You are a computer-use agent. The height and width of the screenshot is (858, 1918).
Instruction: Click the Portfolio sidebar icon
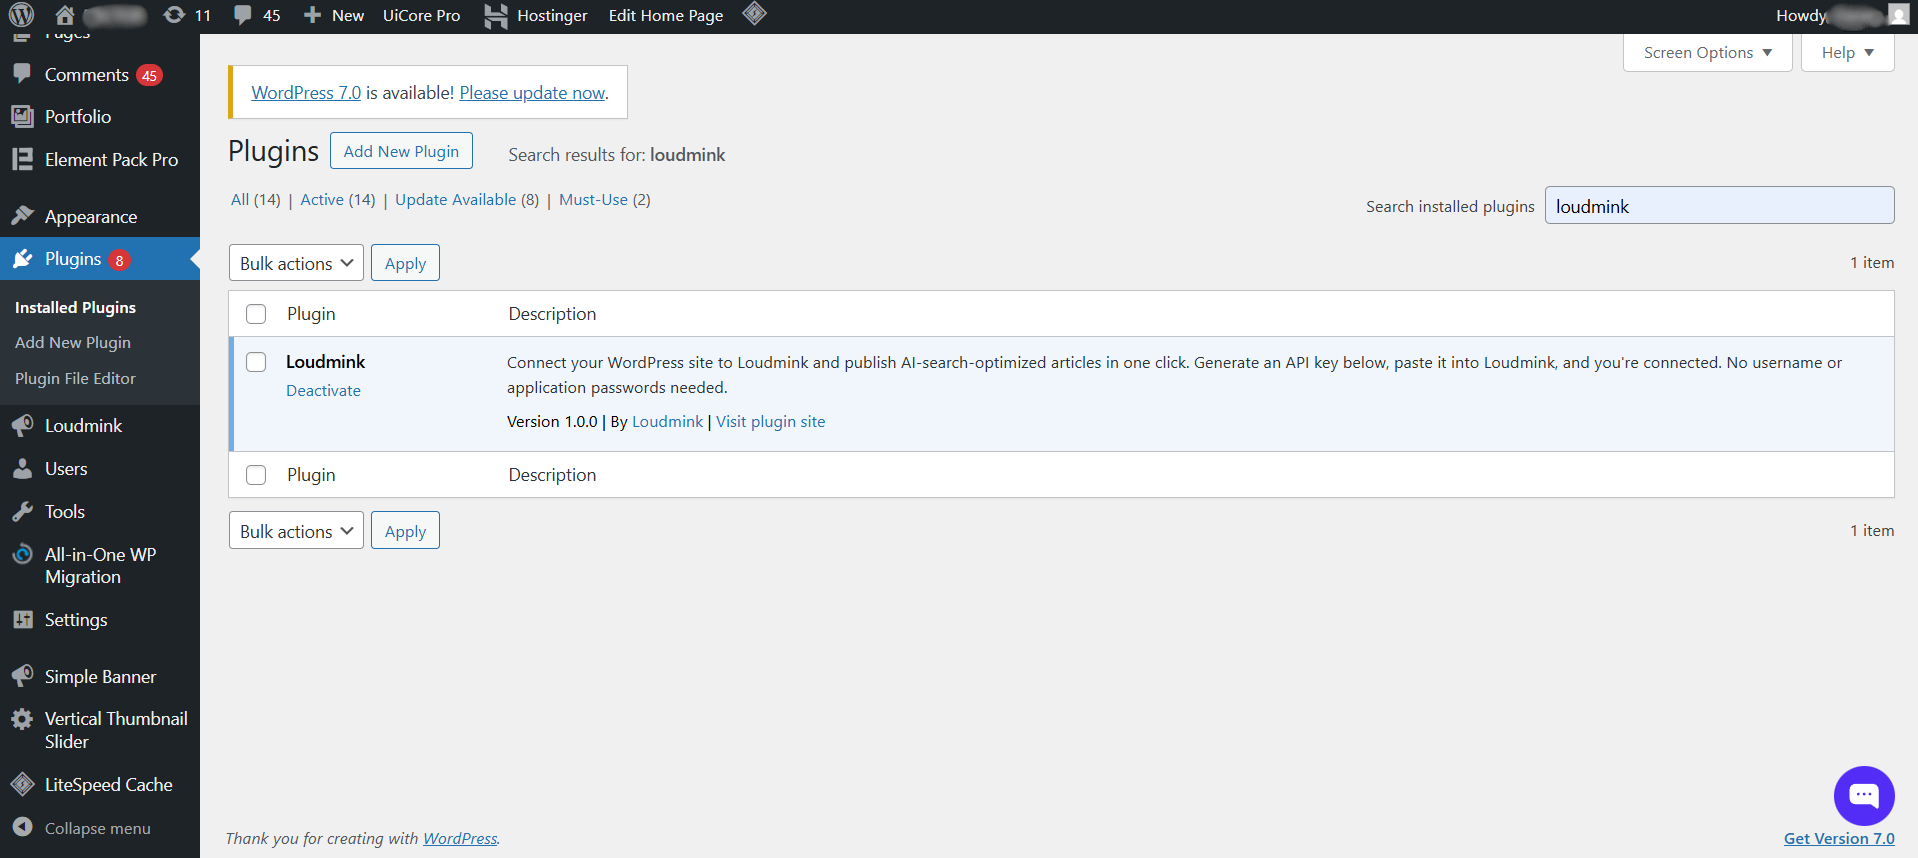point(22,116)
